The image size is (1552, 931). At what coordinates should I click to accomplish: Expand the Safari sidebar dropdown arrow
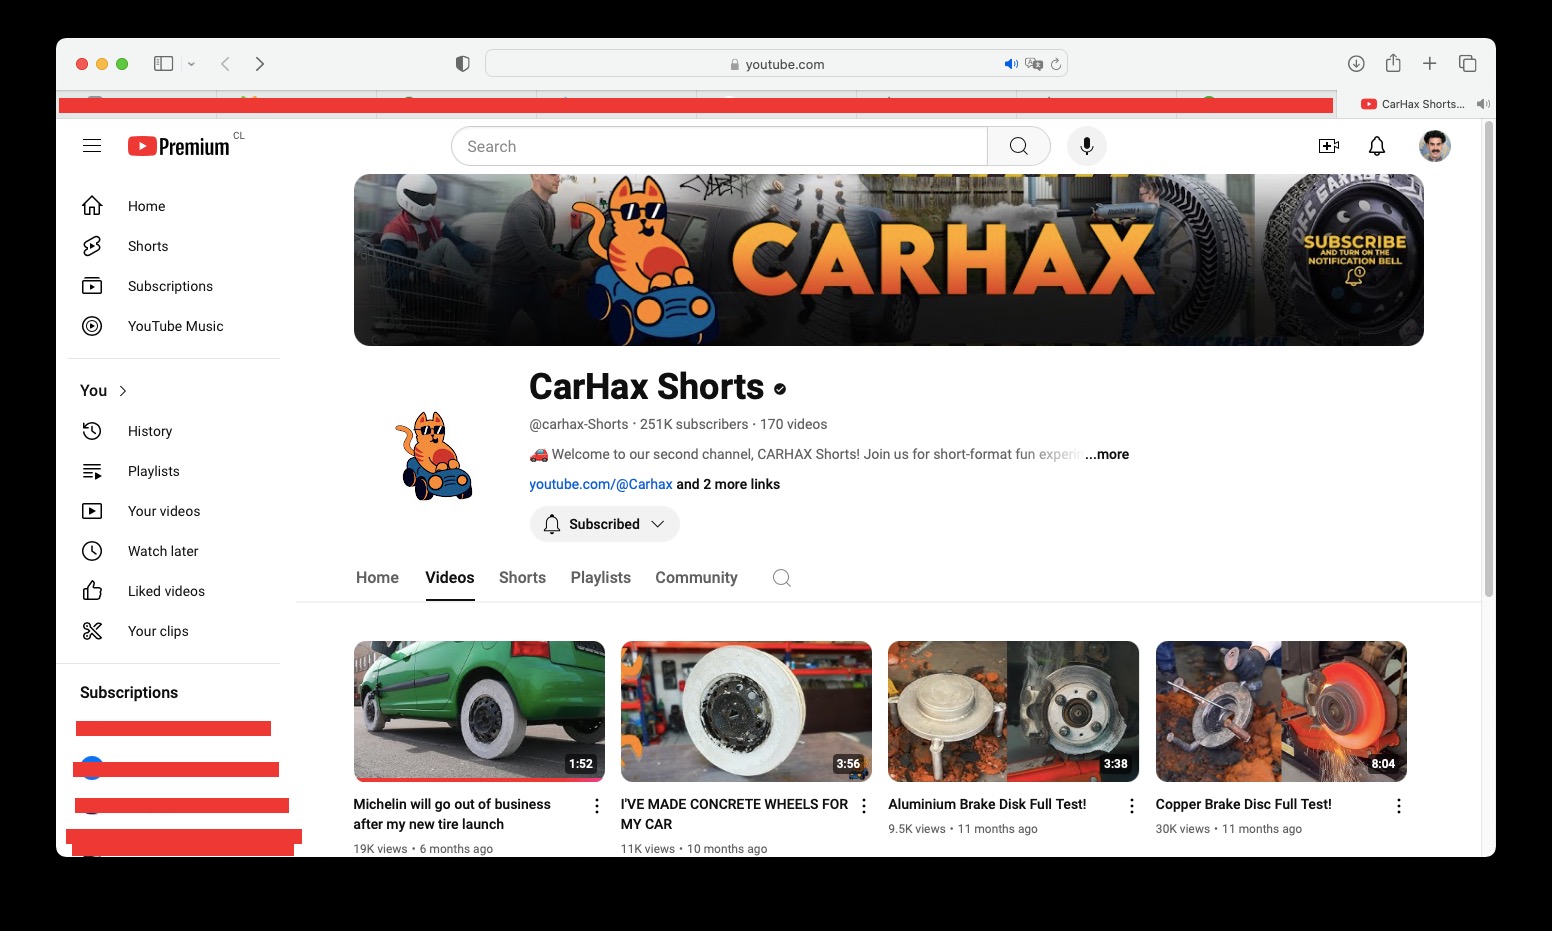pyautogui.click(x=191, y=64)
